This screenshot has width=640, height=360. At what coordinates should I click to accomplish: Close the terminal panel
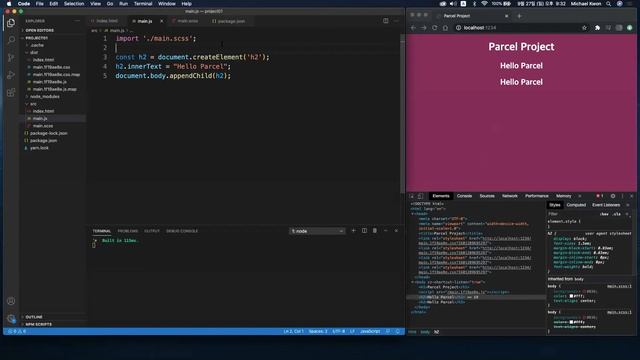(396, 231)
